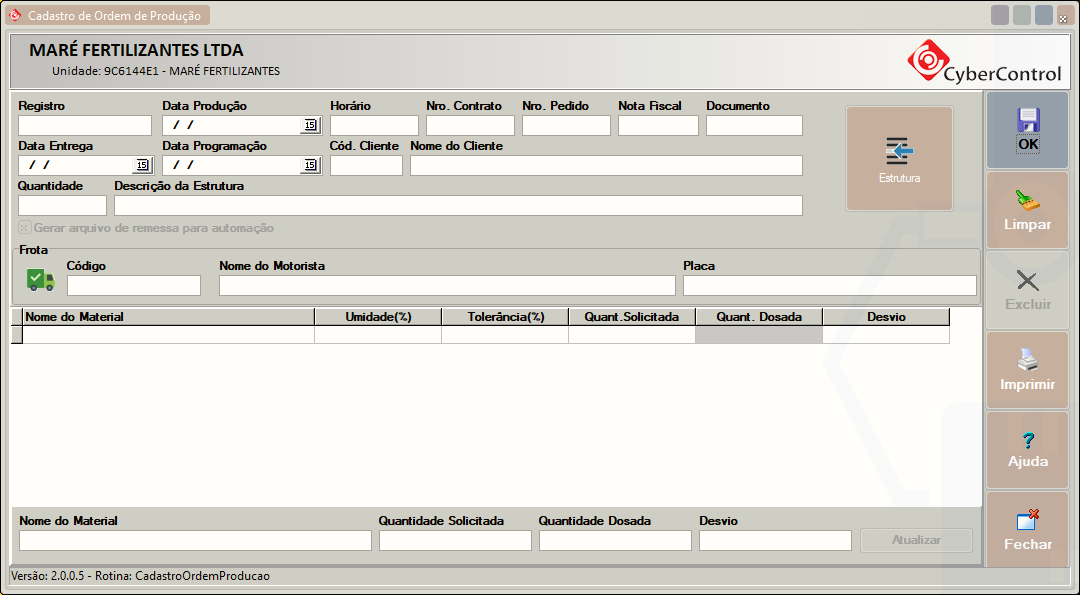1080x595 pixels.
Task: Focus the Nome do Motorista field
Action: (x=447, y=286)
